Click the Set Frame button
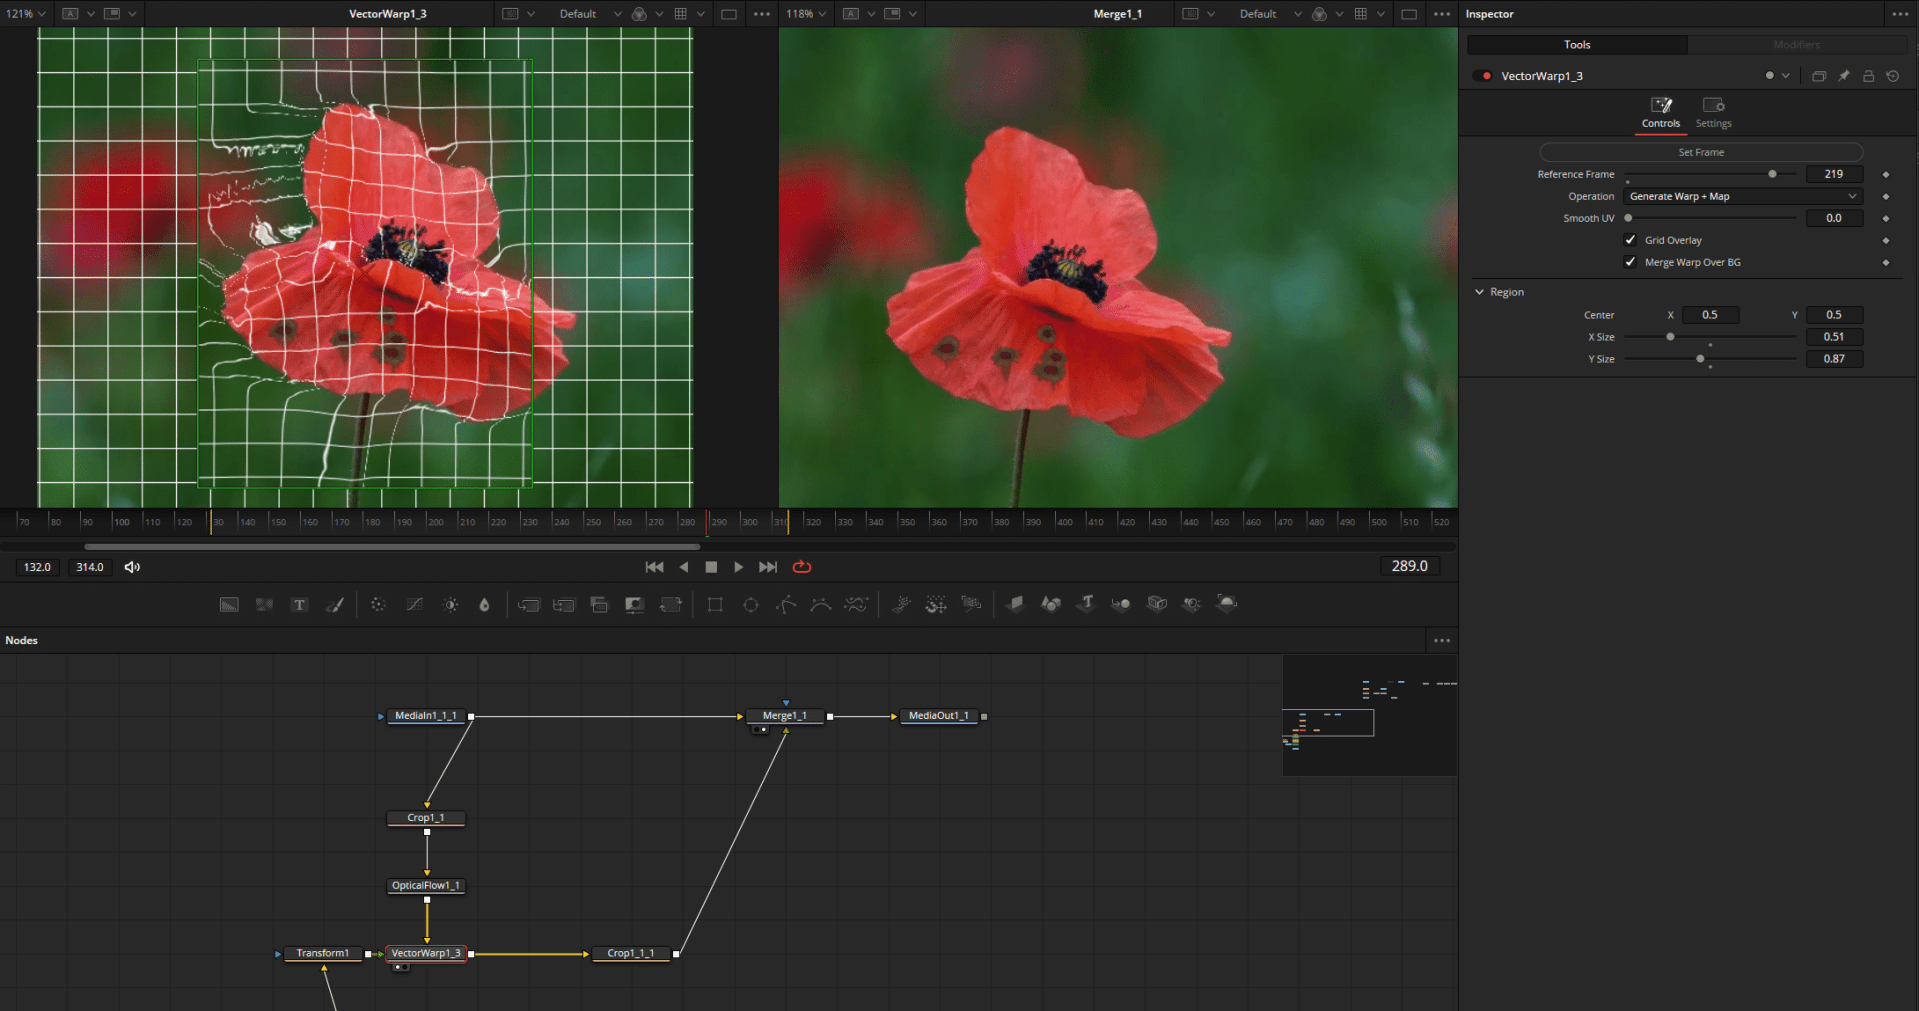 pyautogui.click(x=1700, y=152)
